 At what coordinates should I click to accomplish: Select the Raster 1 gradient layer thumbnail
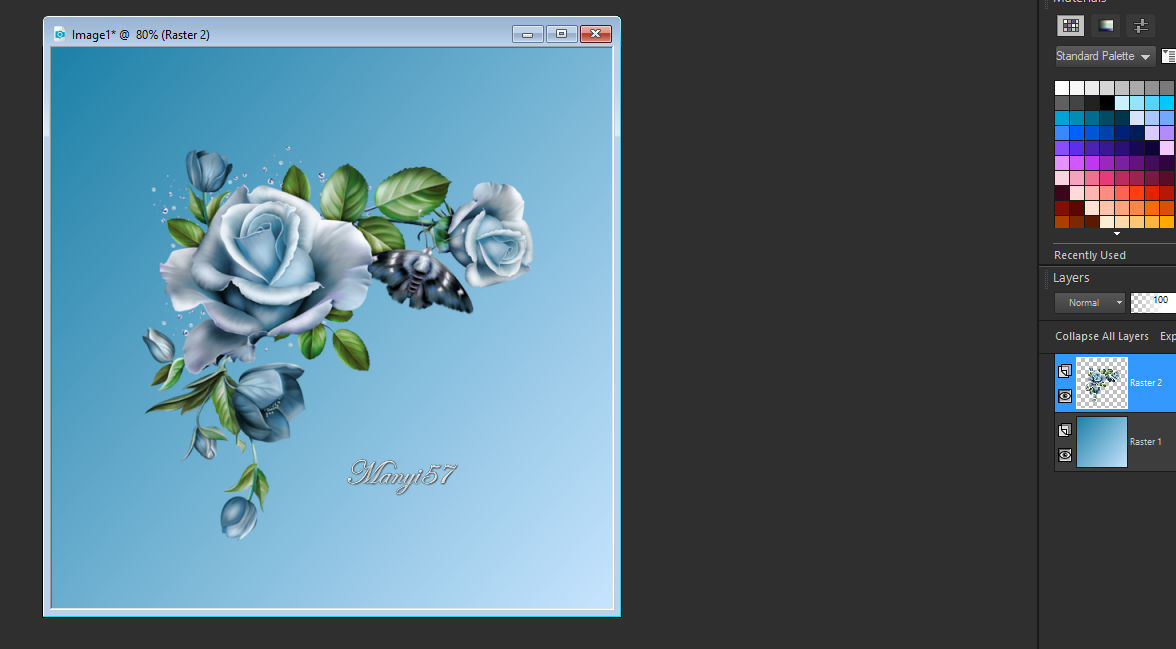(x=1102, y=442)
